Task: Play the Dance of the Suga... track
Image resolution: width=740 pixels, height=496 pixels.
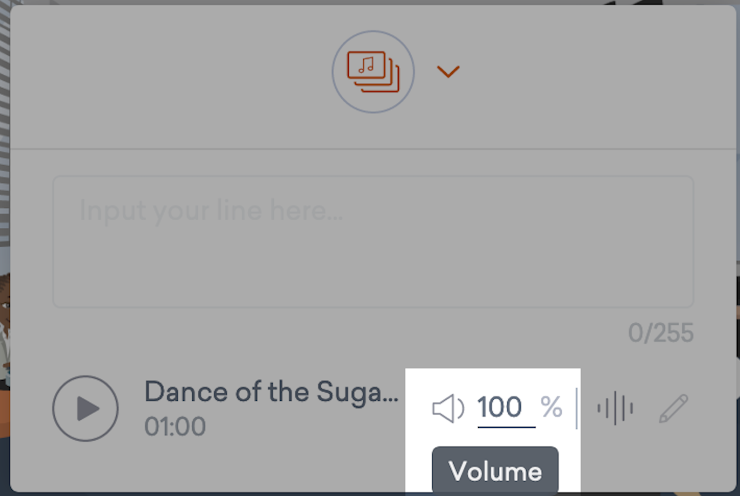Action: [85, 408]
